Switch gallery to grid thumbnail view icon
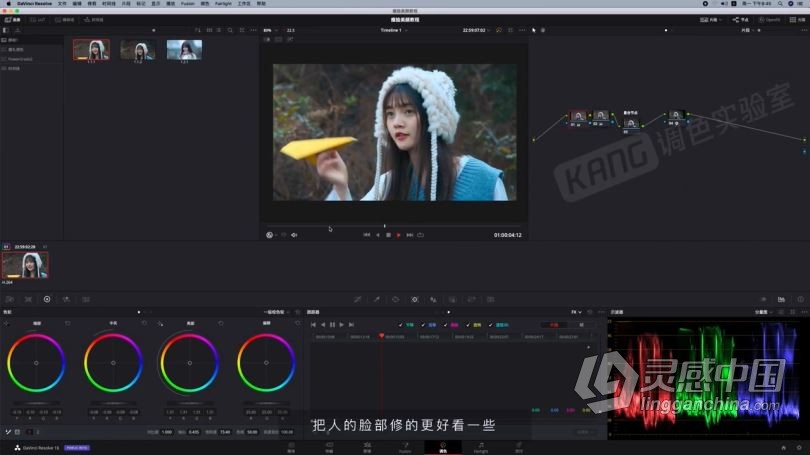This screenshot has width=810, height=455. coord(209,30)
